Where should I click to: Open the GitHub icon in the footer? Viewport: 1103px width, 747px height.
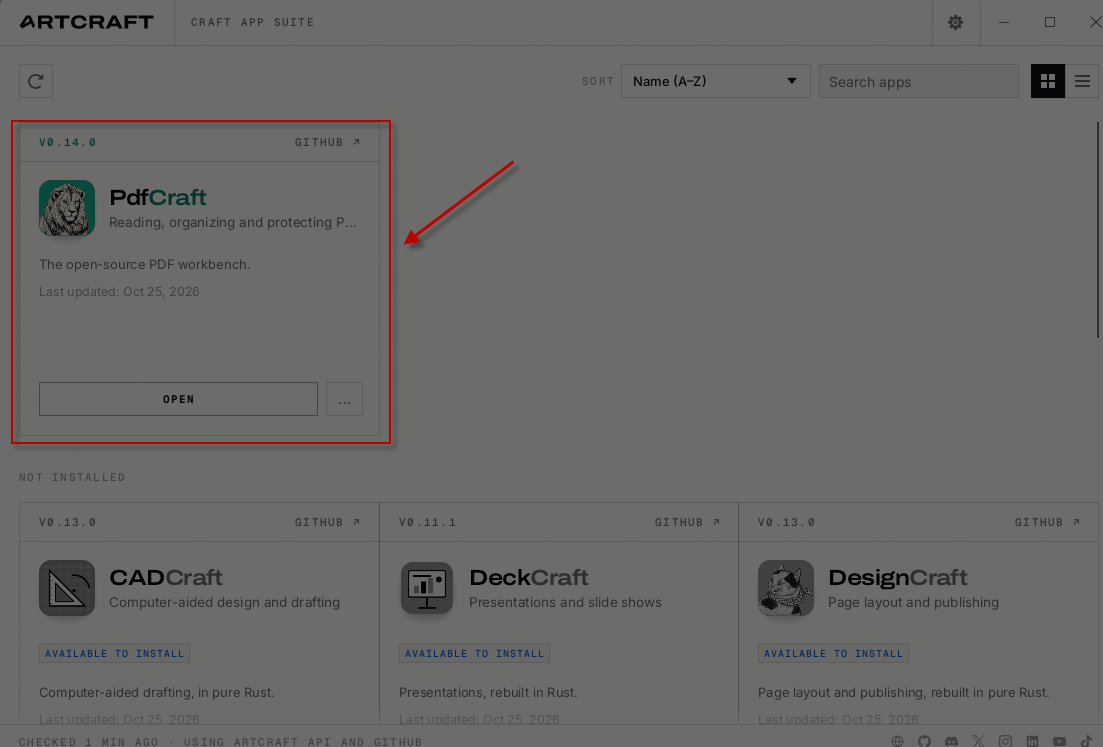point(924,741)
